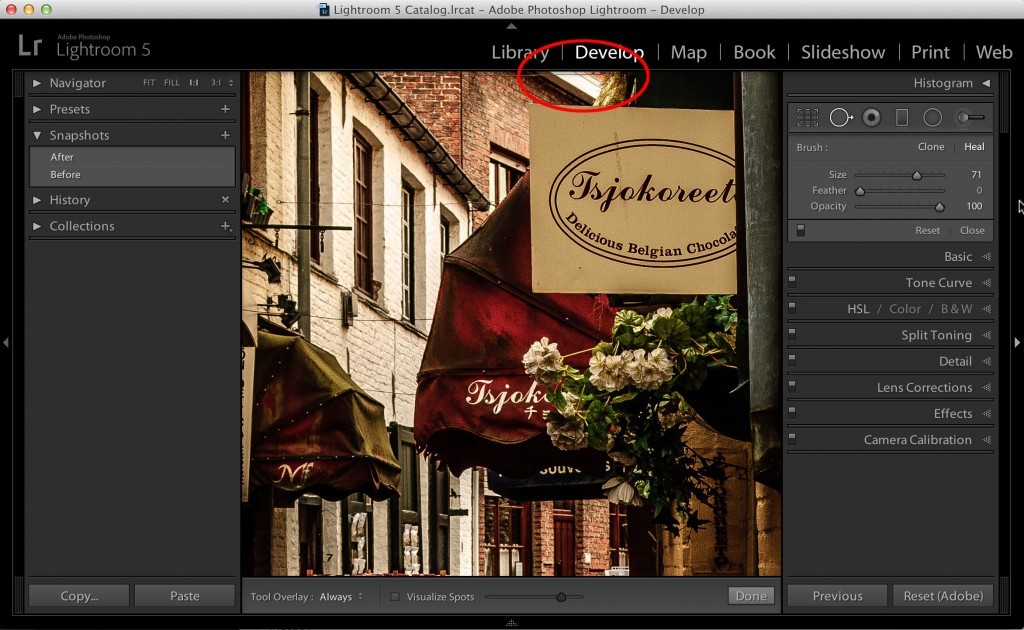Hide the right panel group arrow
1024x630 pixels.
(x=1017, y=342)
